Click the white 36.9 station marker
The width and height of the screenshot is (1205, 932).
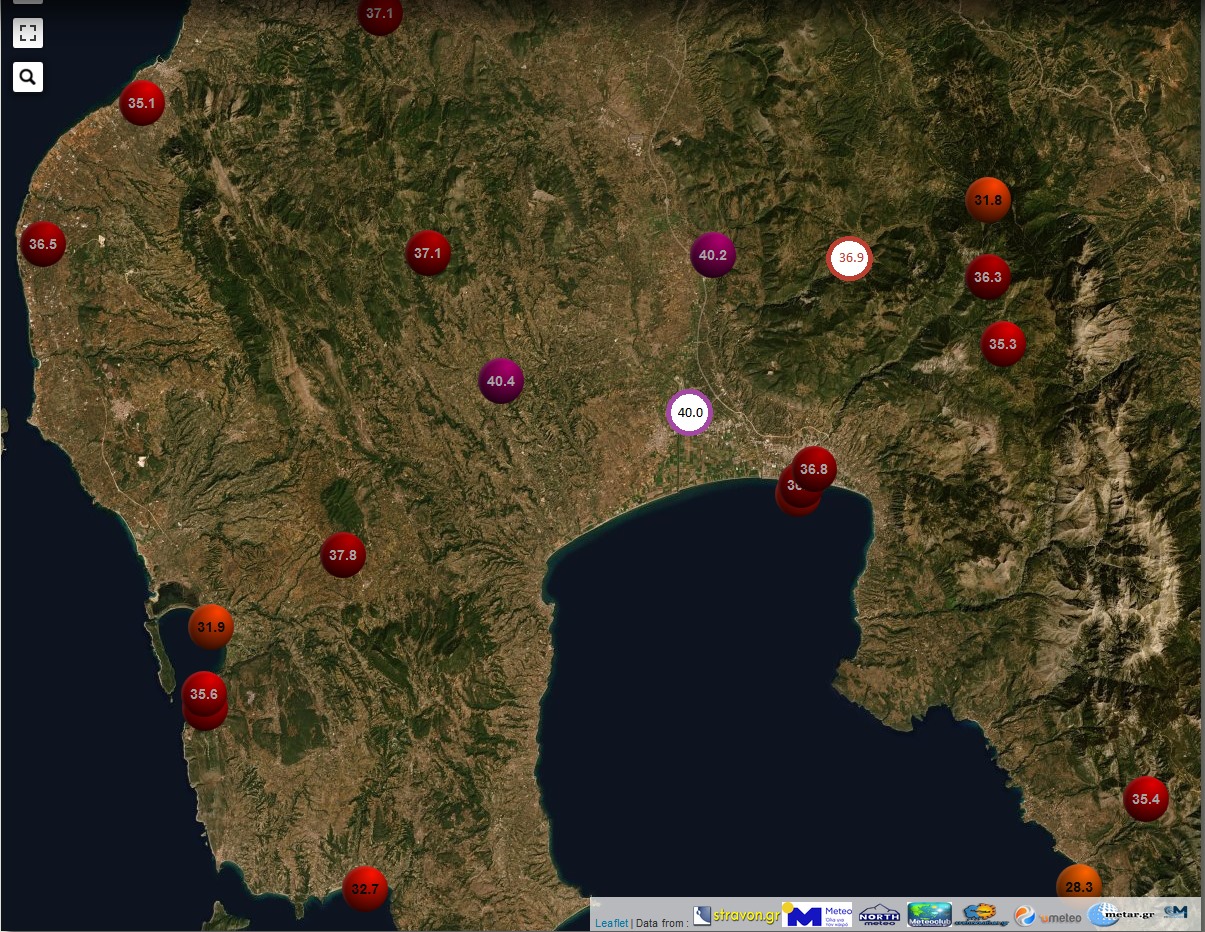pos(850,258)
